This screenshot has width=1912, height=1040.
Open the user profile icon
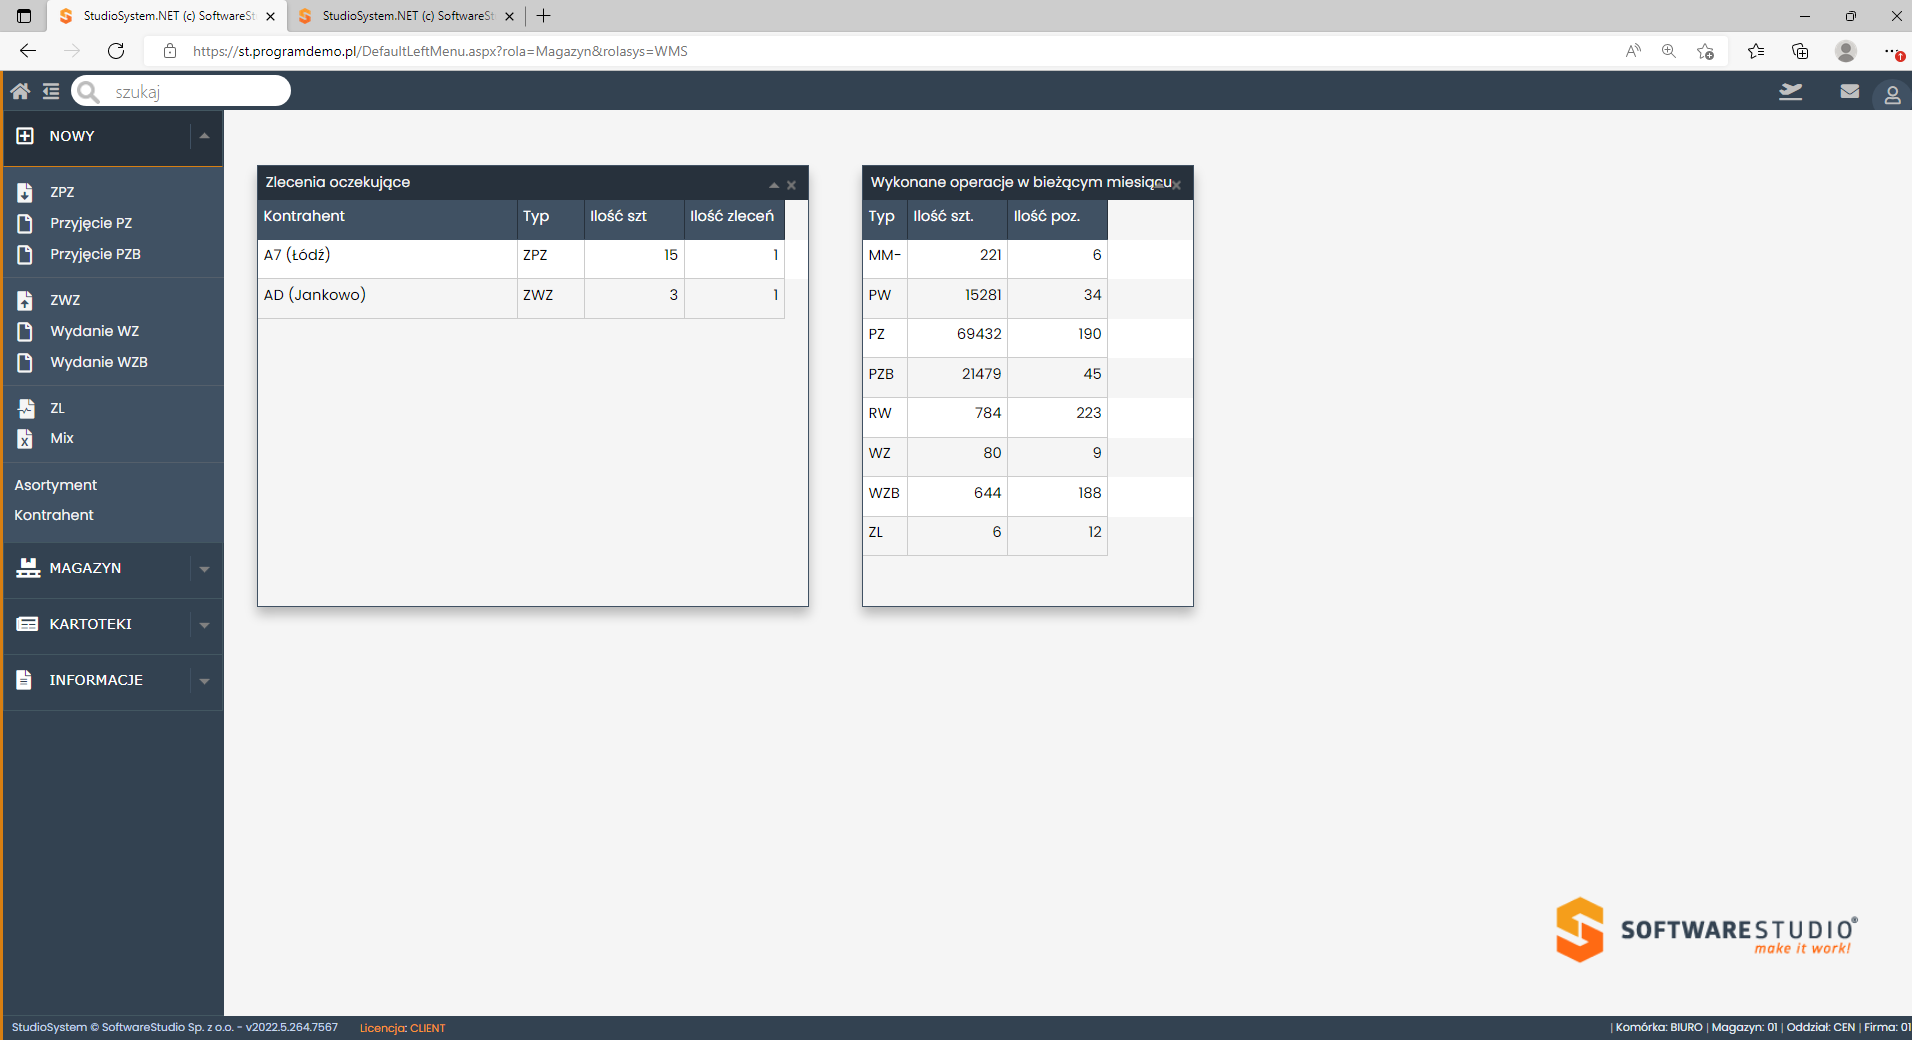click(1892, 94)
